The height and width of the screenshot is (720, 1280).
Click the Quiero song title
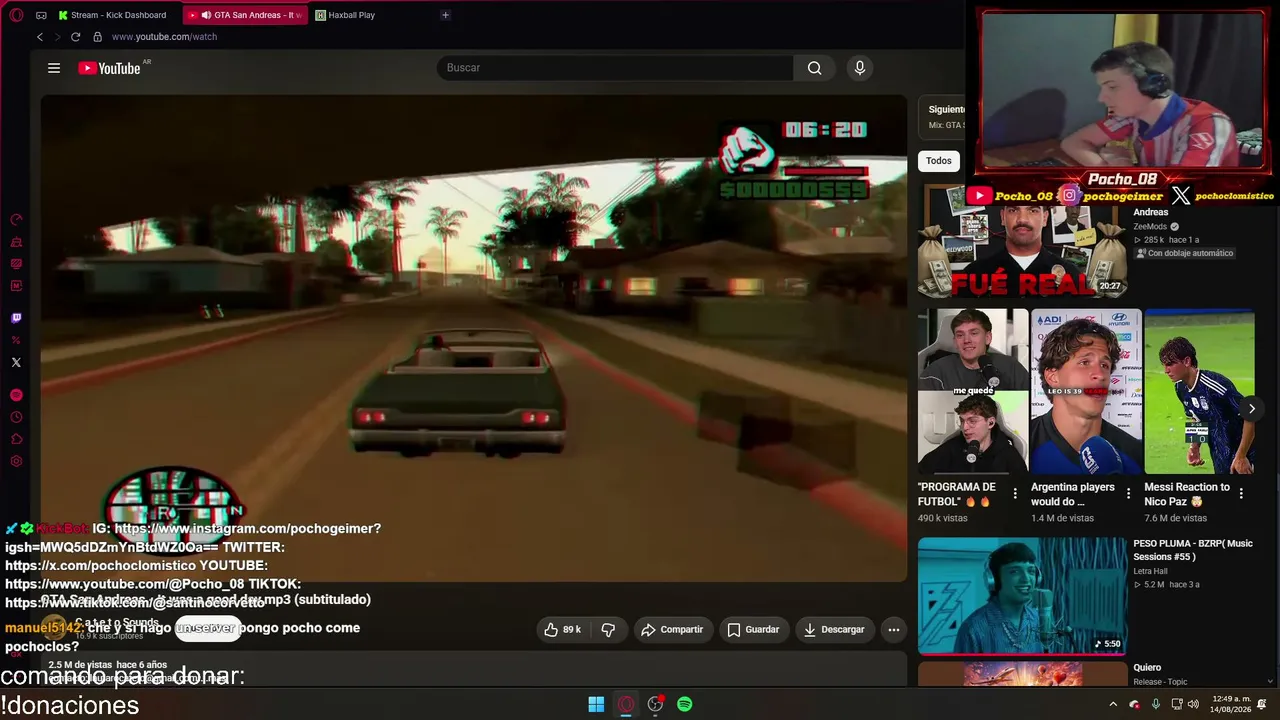(1147, 668)
